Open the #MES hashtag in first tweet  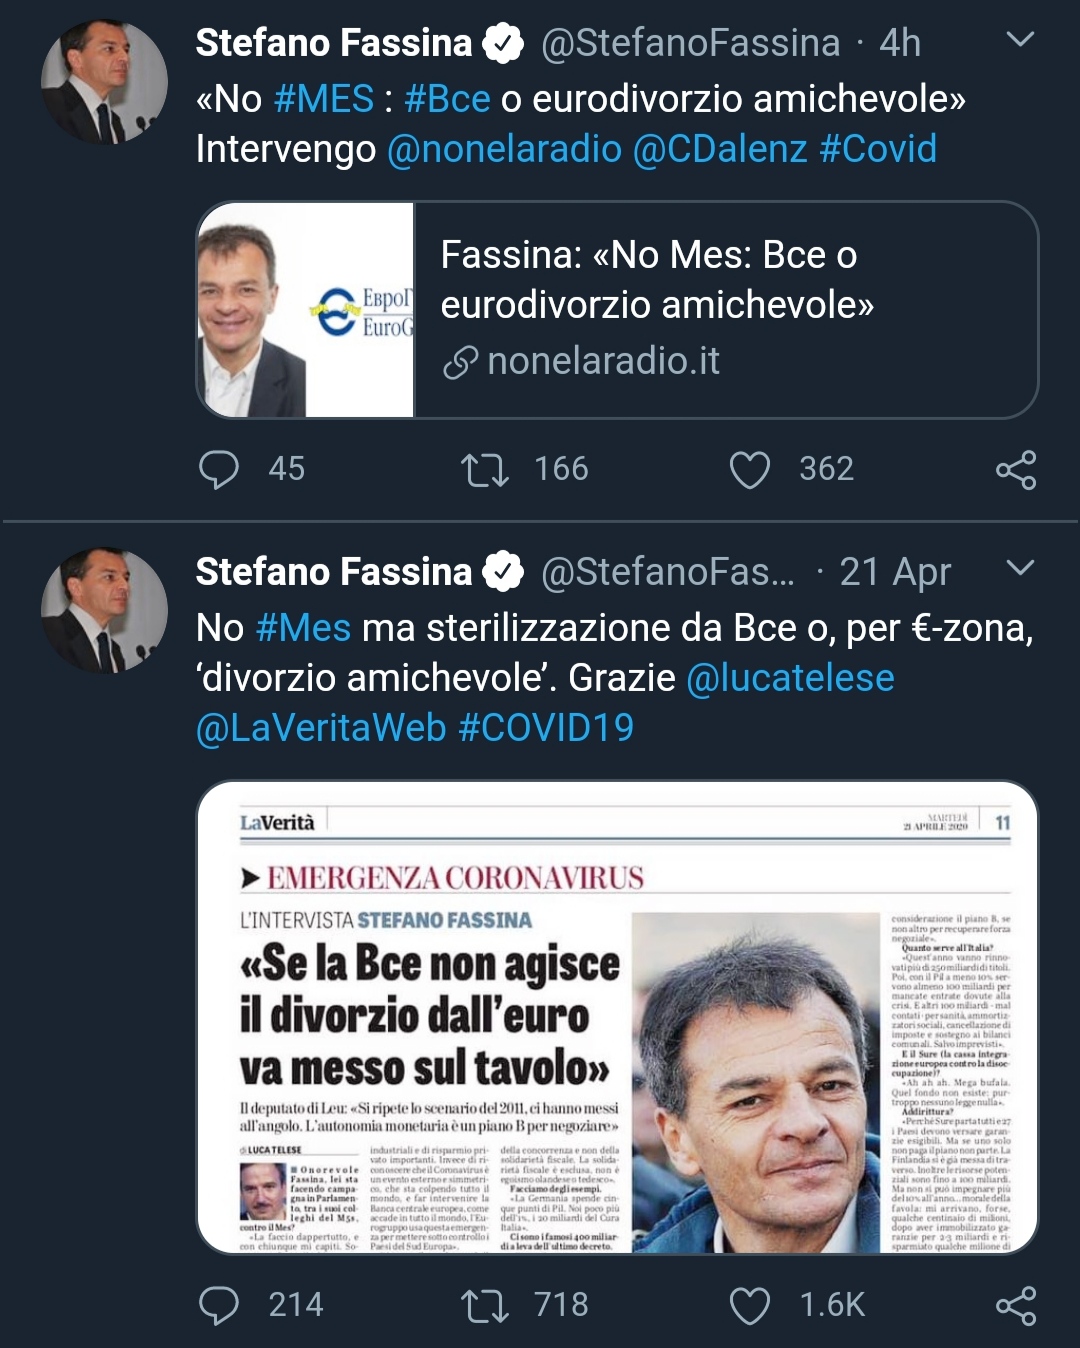click(x=323, y=99)
